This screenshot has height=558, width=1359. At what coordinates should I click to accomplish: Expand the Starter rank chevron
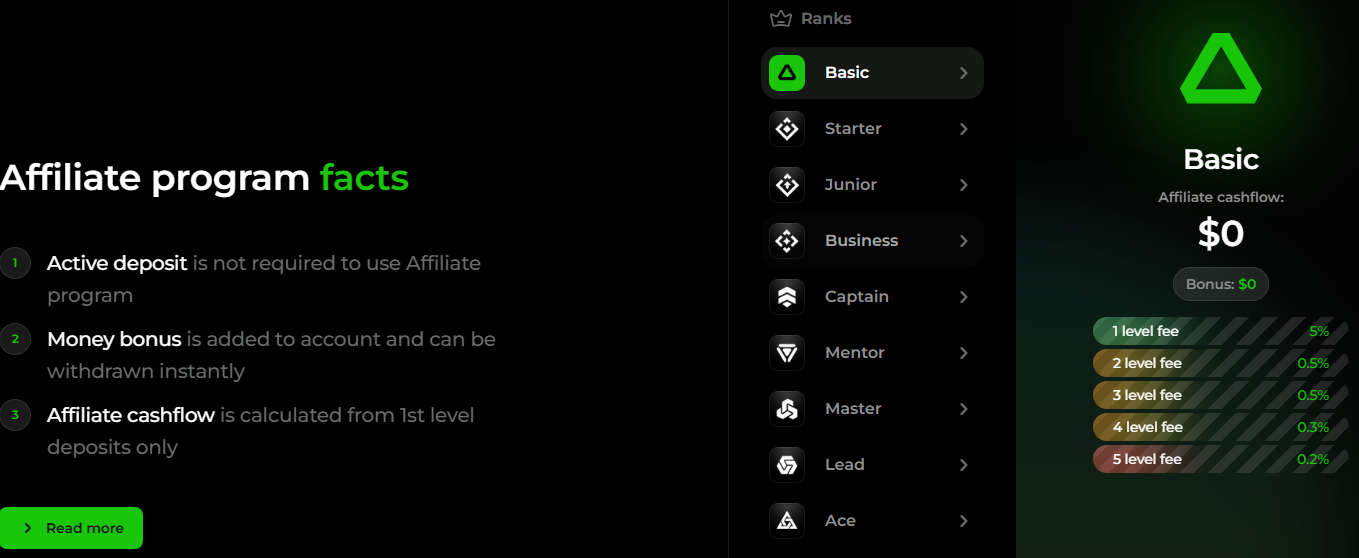pyautogui.click(x=964, y=129)
